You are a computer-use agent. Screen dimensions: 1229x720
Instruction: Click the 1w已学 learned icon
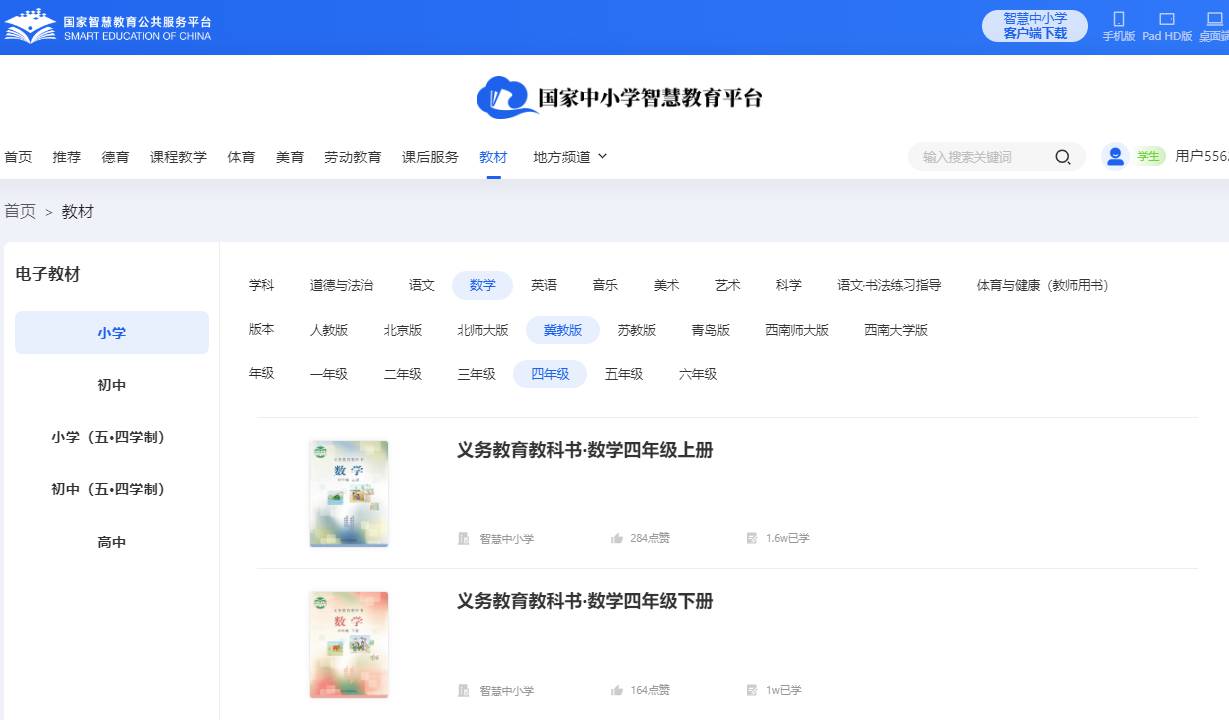(752, 690)
